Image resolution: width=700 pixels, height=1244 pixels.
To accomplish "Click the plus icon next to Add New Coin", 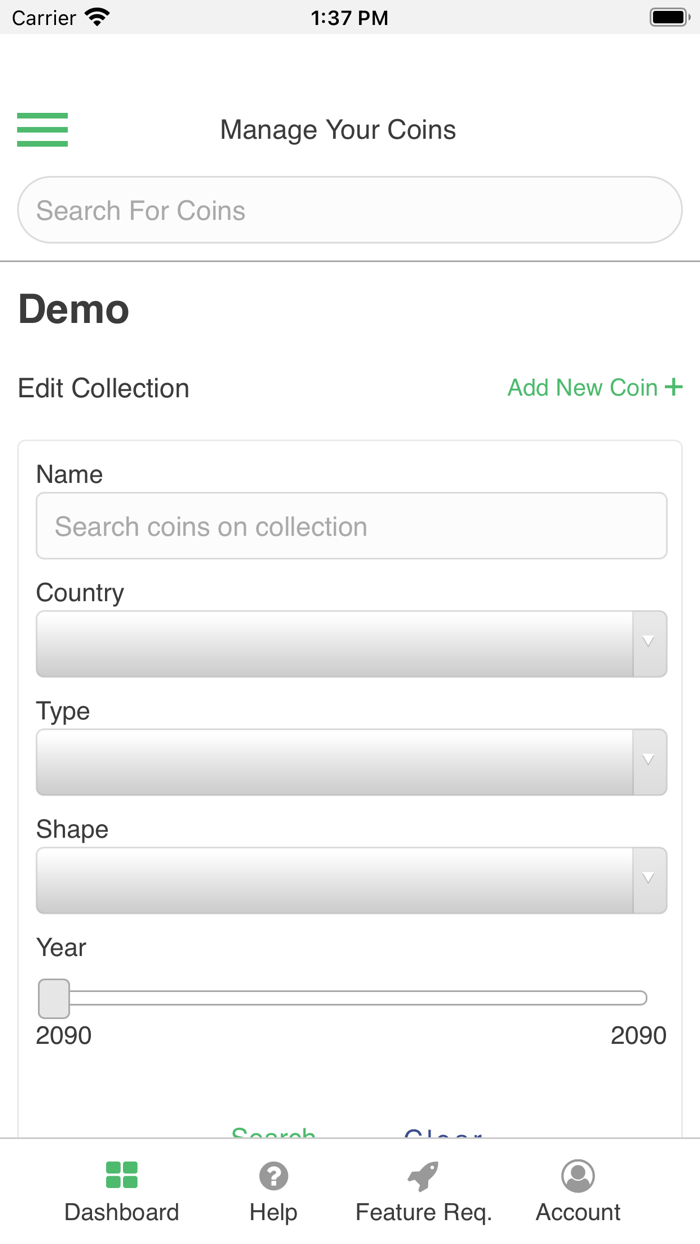I will tap(673, 387).
